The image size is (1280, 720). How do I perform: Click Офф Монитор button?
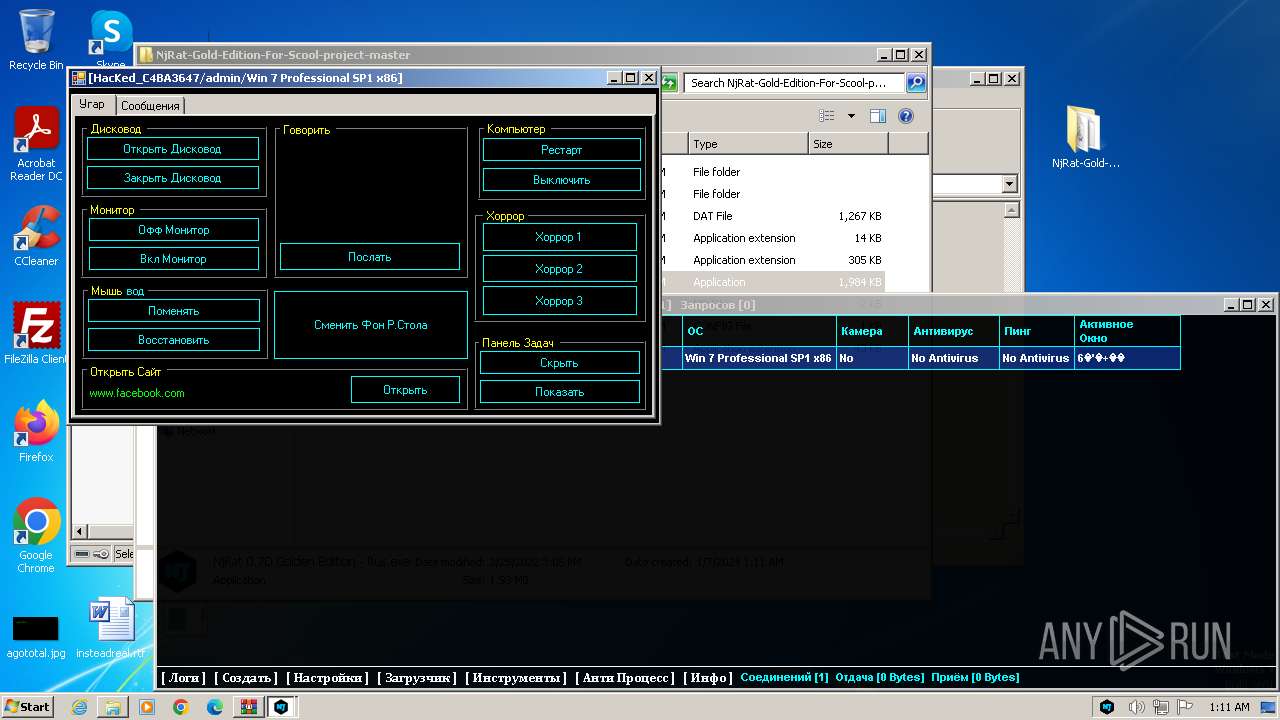(x=174, y=230)
